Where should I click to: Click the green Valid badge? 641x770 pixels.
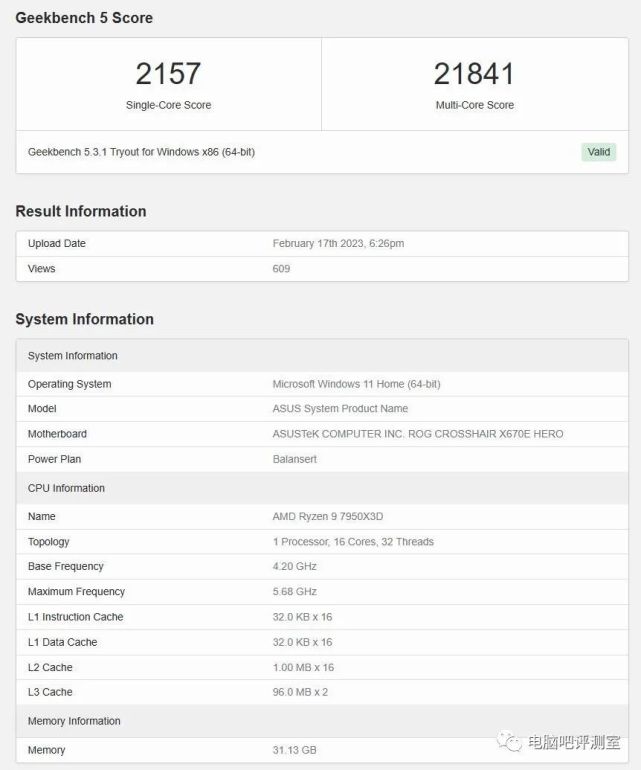(599, 152)
